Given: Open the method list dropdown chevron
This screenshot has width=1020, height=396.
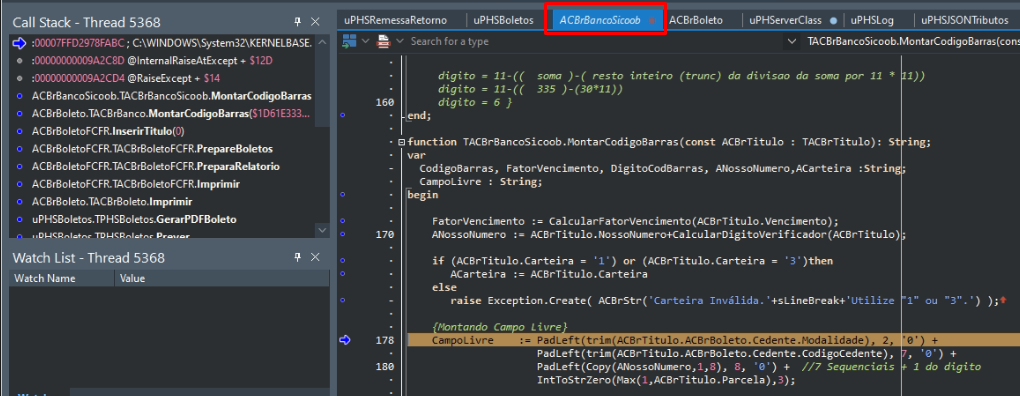Looking at the screenshot, I should click(792, 41).
